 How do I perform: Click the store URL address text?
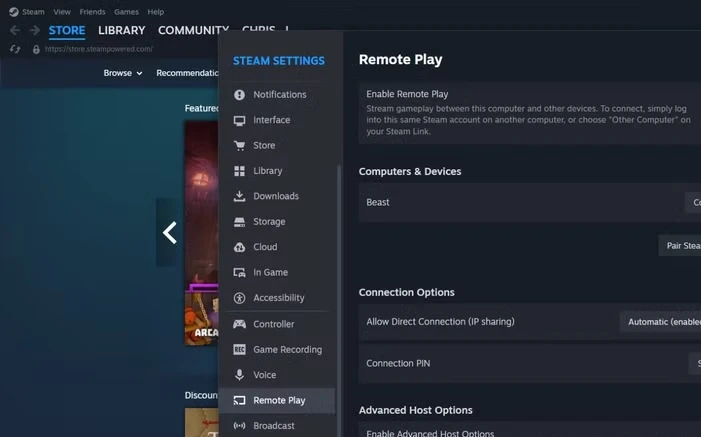coord(98,49)
